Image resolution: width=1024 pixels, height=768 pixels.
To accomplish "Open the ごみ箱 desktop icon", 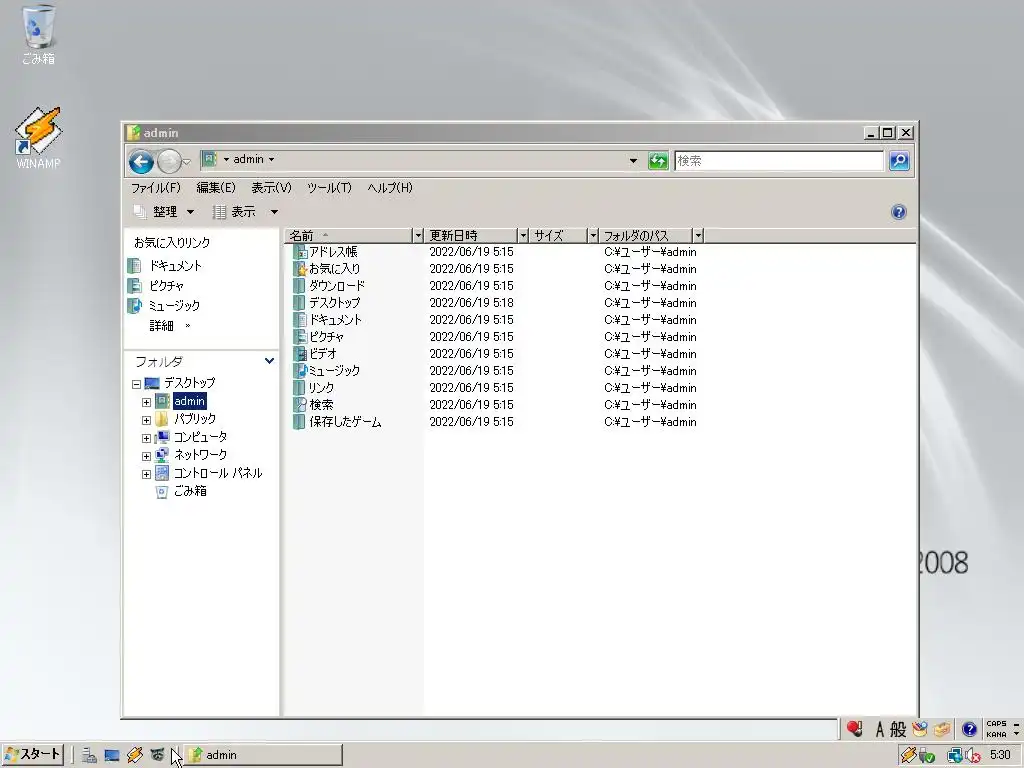I will tap(38, 34).
